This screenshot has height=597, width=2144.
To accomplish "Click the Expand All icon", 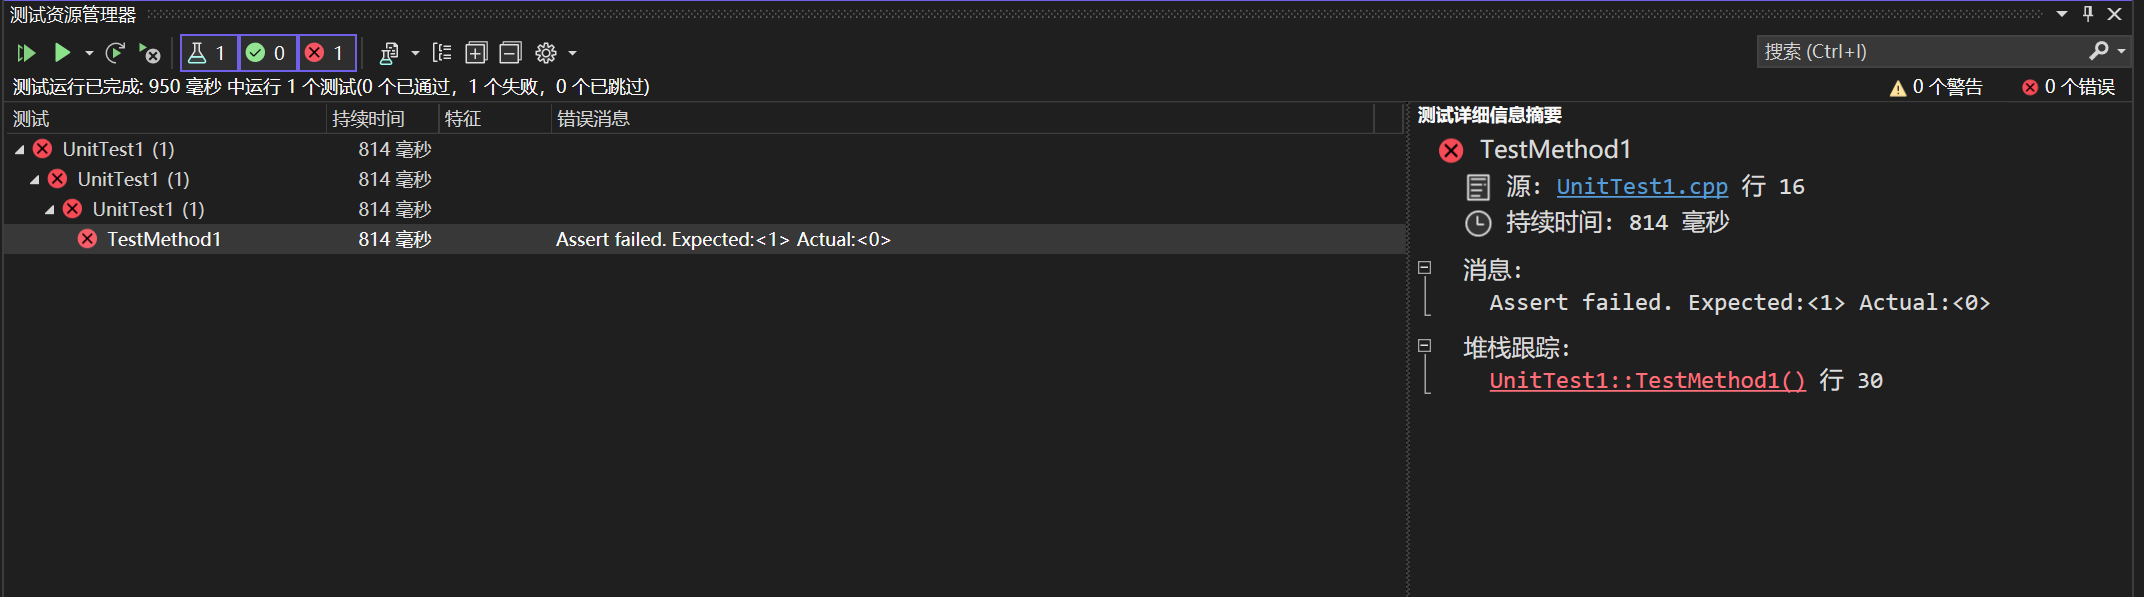I will point(477,53).
